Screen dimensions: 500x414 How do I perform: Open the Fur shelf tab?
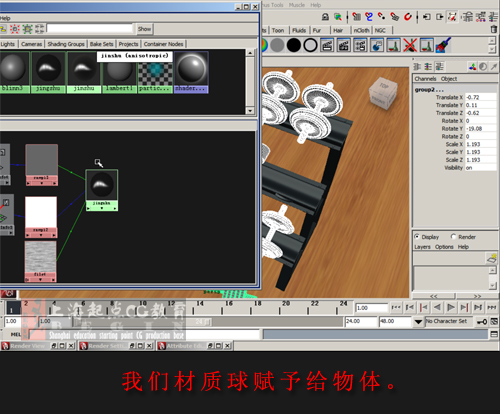coord(317,30)
